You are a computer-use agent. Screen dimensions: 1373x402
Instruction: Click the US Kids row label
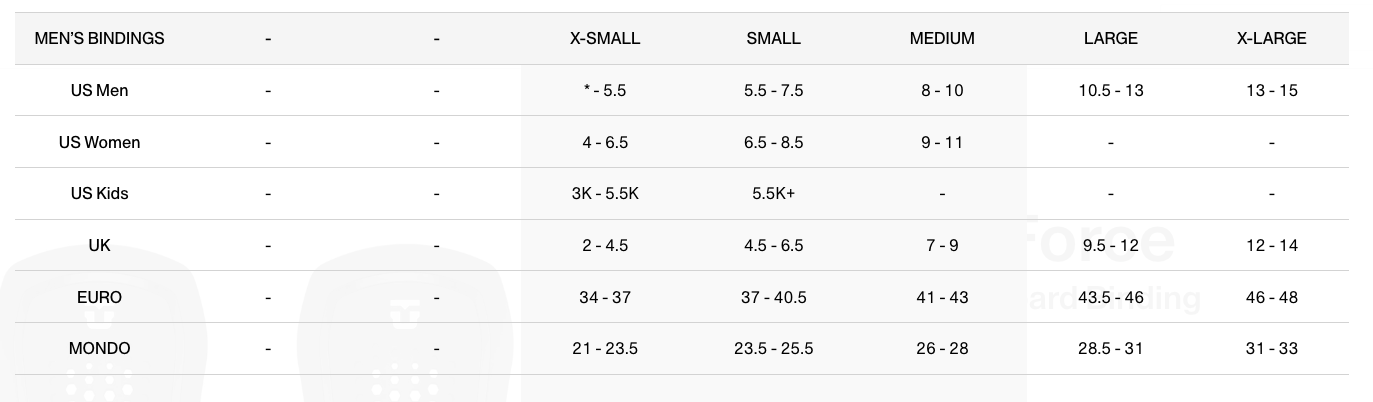pyautogui.click(x=99, y=193)
